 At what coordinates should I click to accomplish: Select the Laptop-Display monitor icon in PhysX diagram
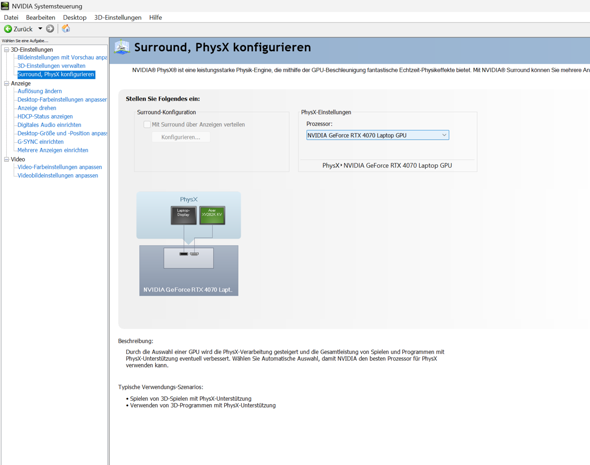point(184,215)
